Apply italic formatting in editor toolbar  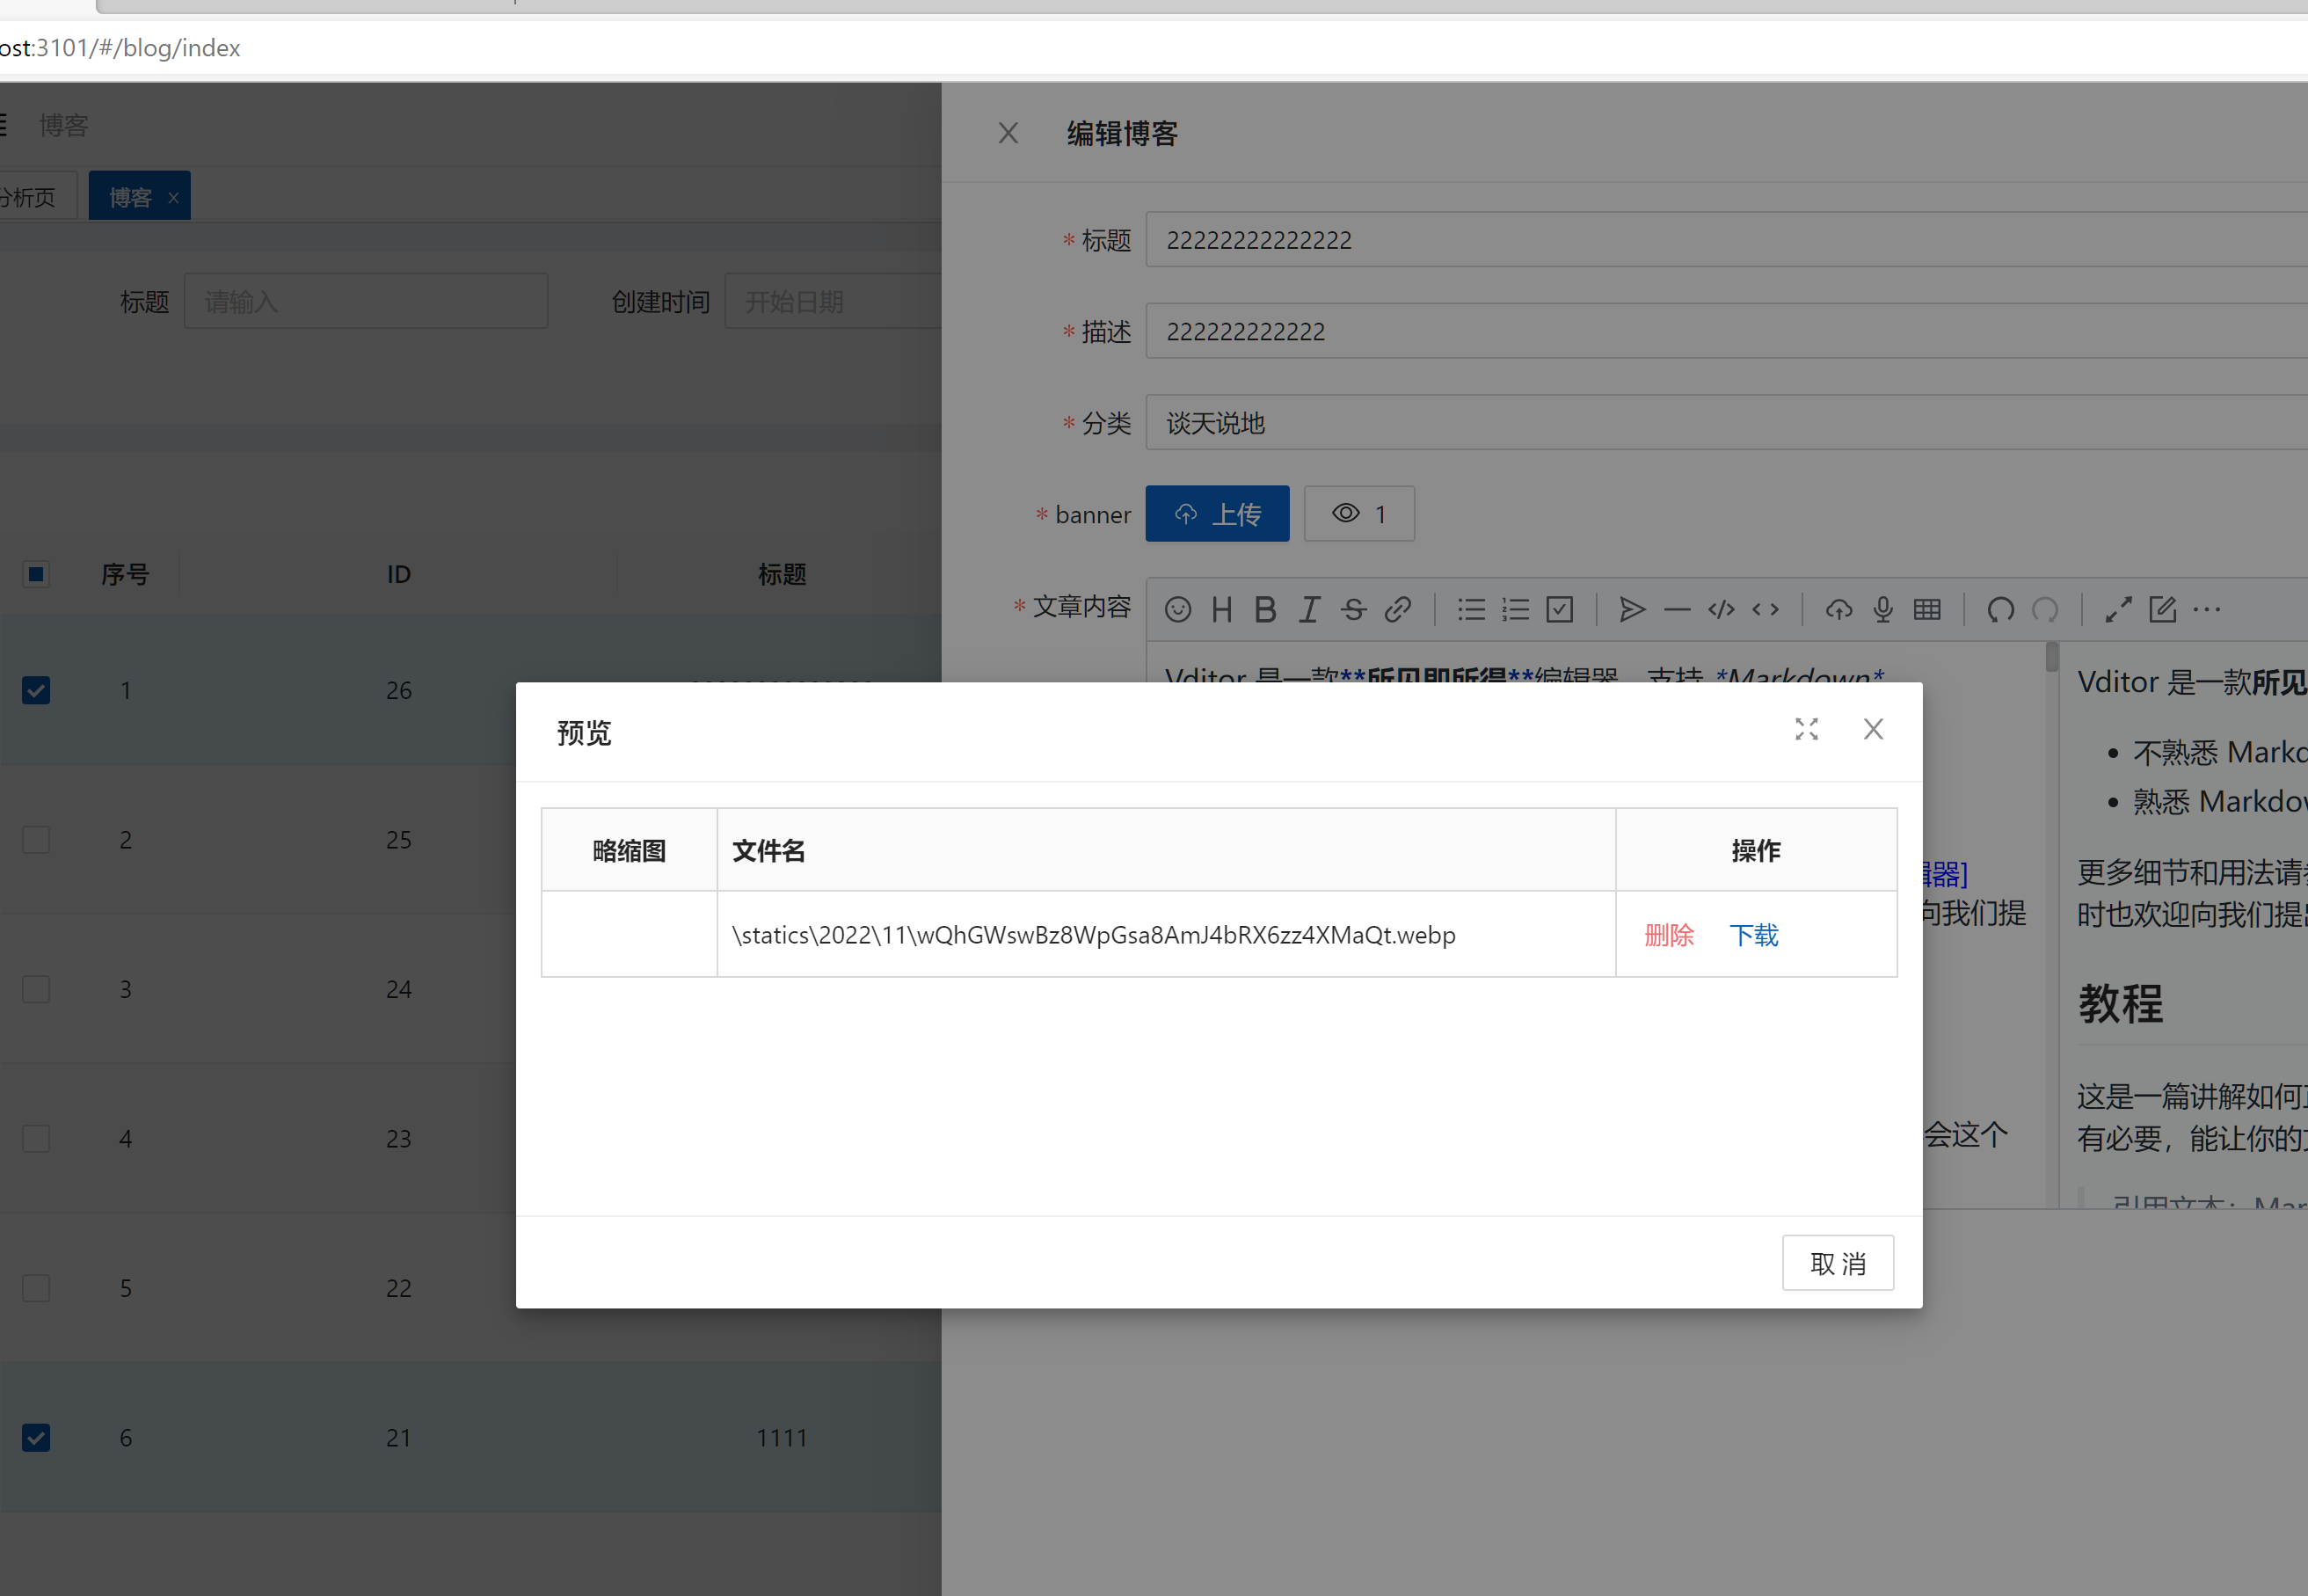pos(1309,609)
